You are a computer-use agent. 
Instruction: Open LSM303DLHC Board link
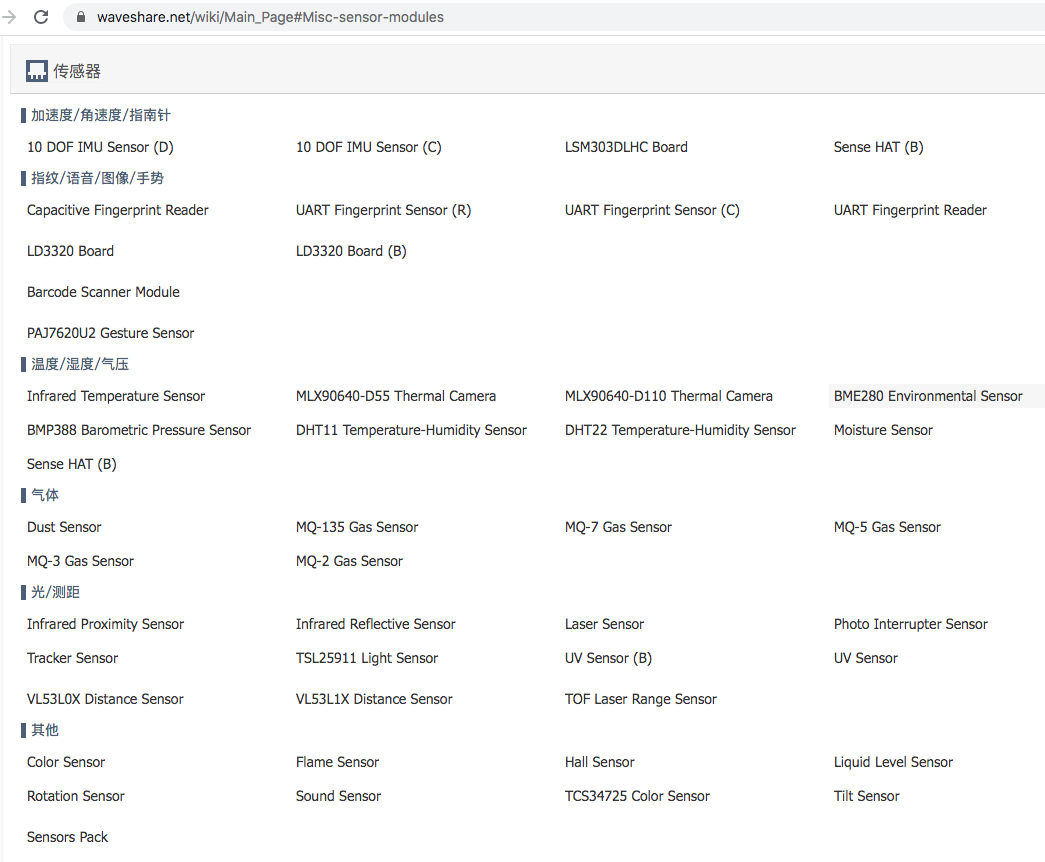coord(626,147)
